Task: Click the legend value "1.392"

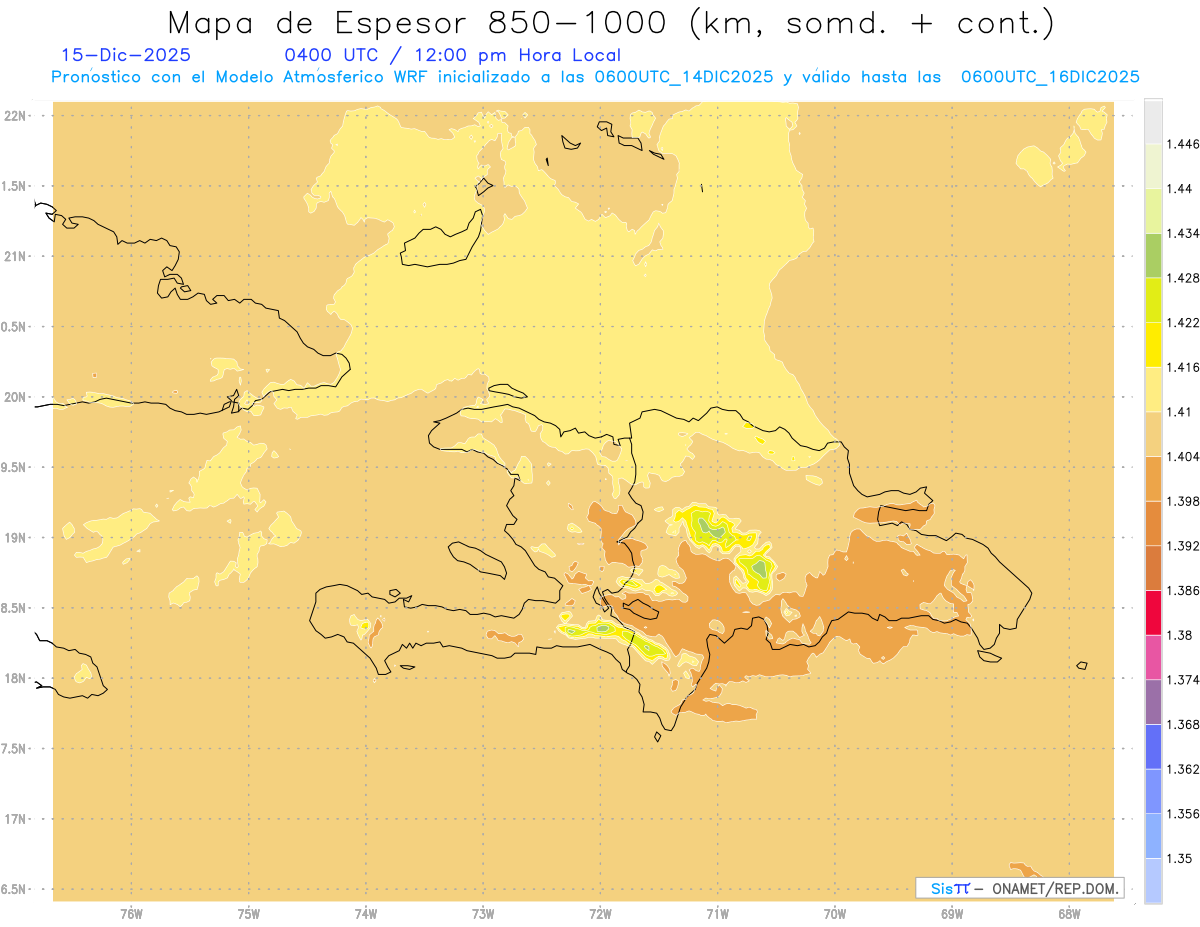Action: point(1183,546)
